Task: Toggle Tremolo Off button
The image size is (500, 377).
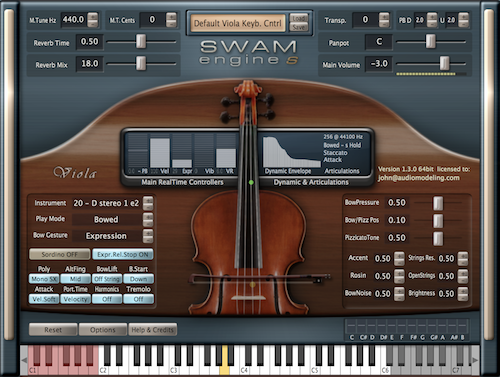Action: 138,299
